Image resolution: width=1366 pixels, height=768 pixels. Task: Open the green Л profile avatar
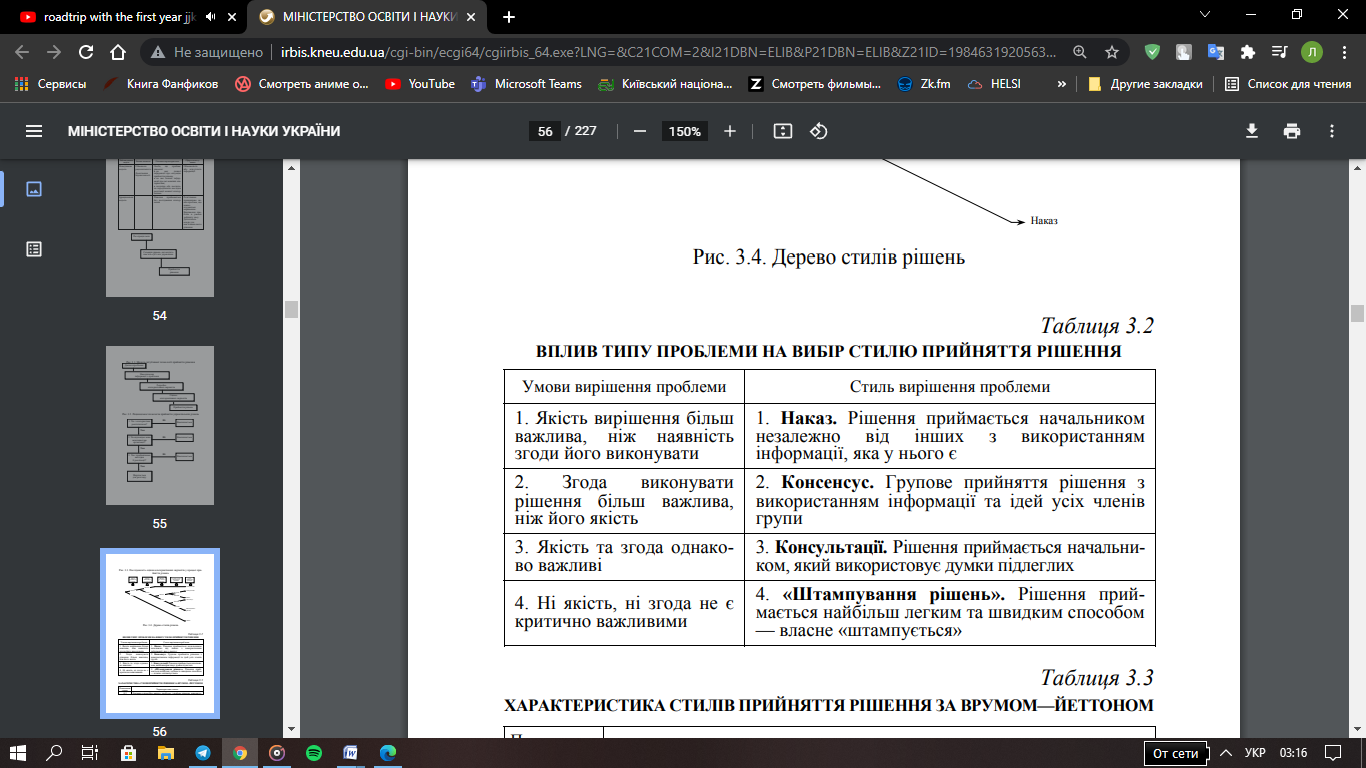click(1312, 52)
